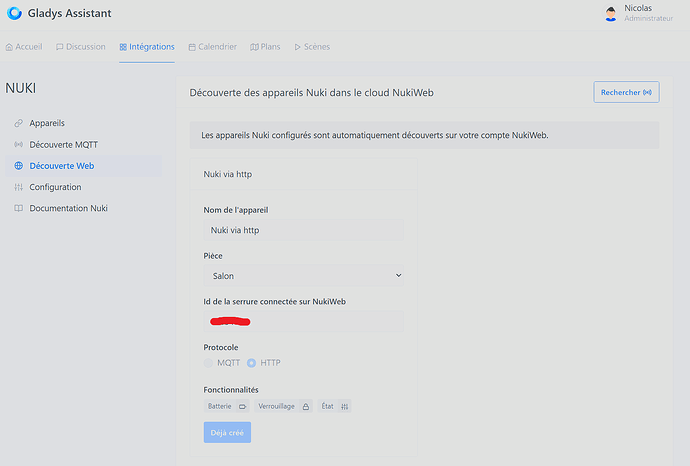The width and height of the screenshot is (690, 466).
Task: Click the battery icon in Batterie tag
Action: [242, 407]
